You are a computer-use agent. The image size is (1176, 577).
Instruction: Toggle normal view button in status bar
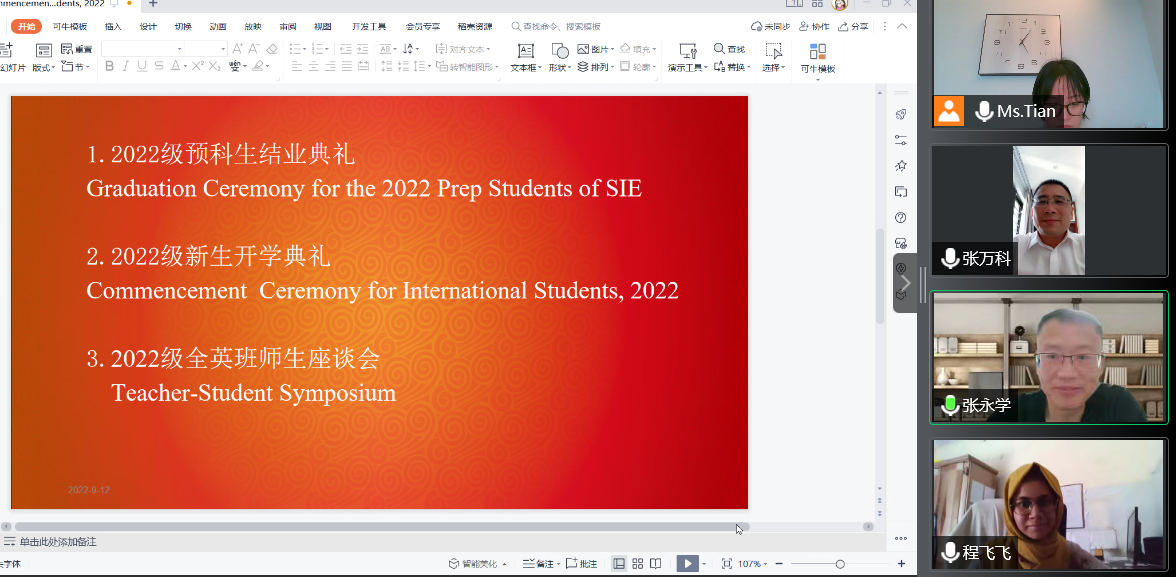pos(619,564)
